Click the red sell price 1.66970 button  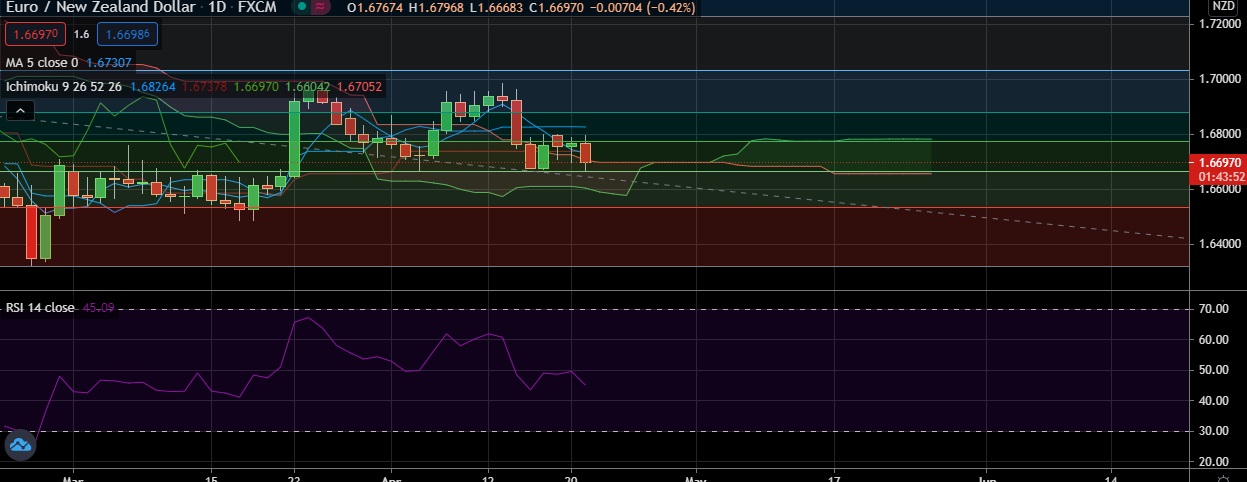click(36, 35)
